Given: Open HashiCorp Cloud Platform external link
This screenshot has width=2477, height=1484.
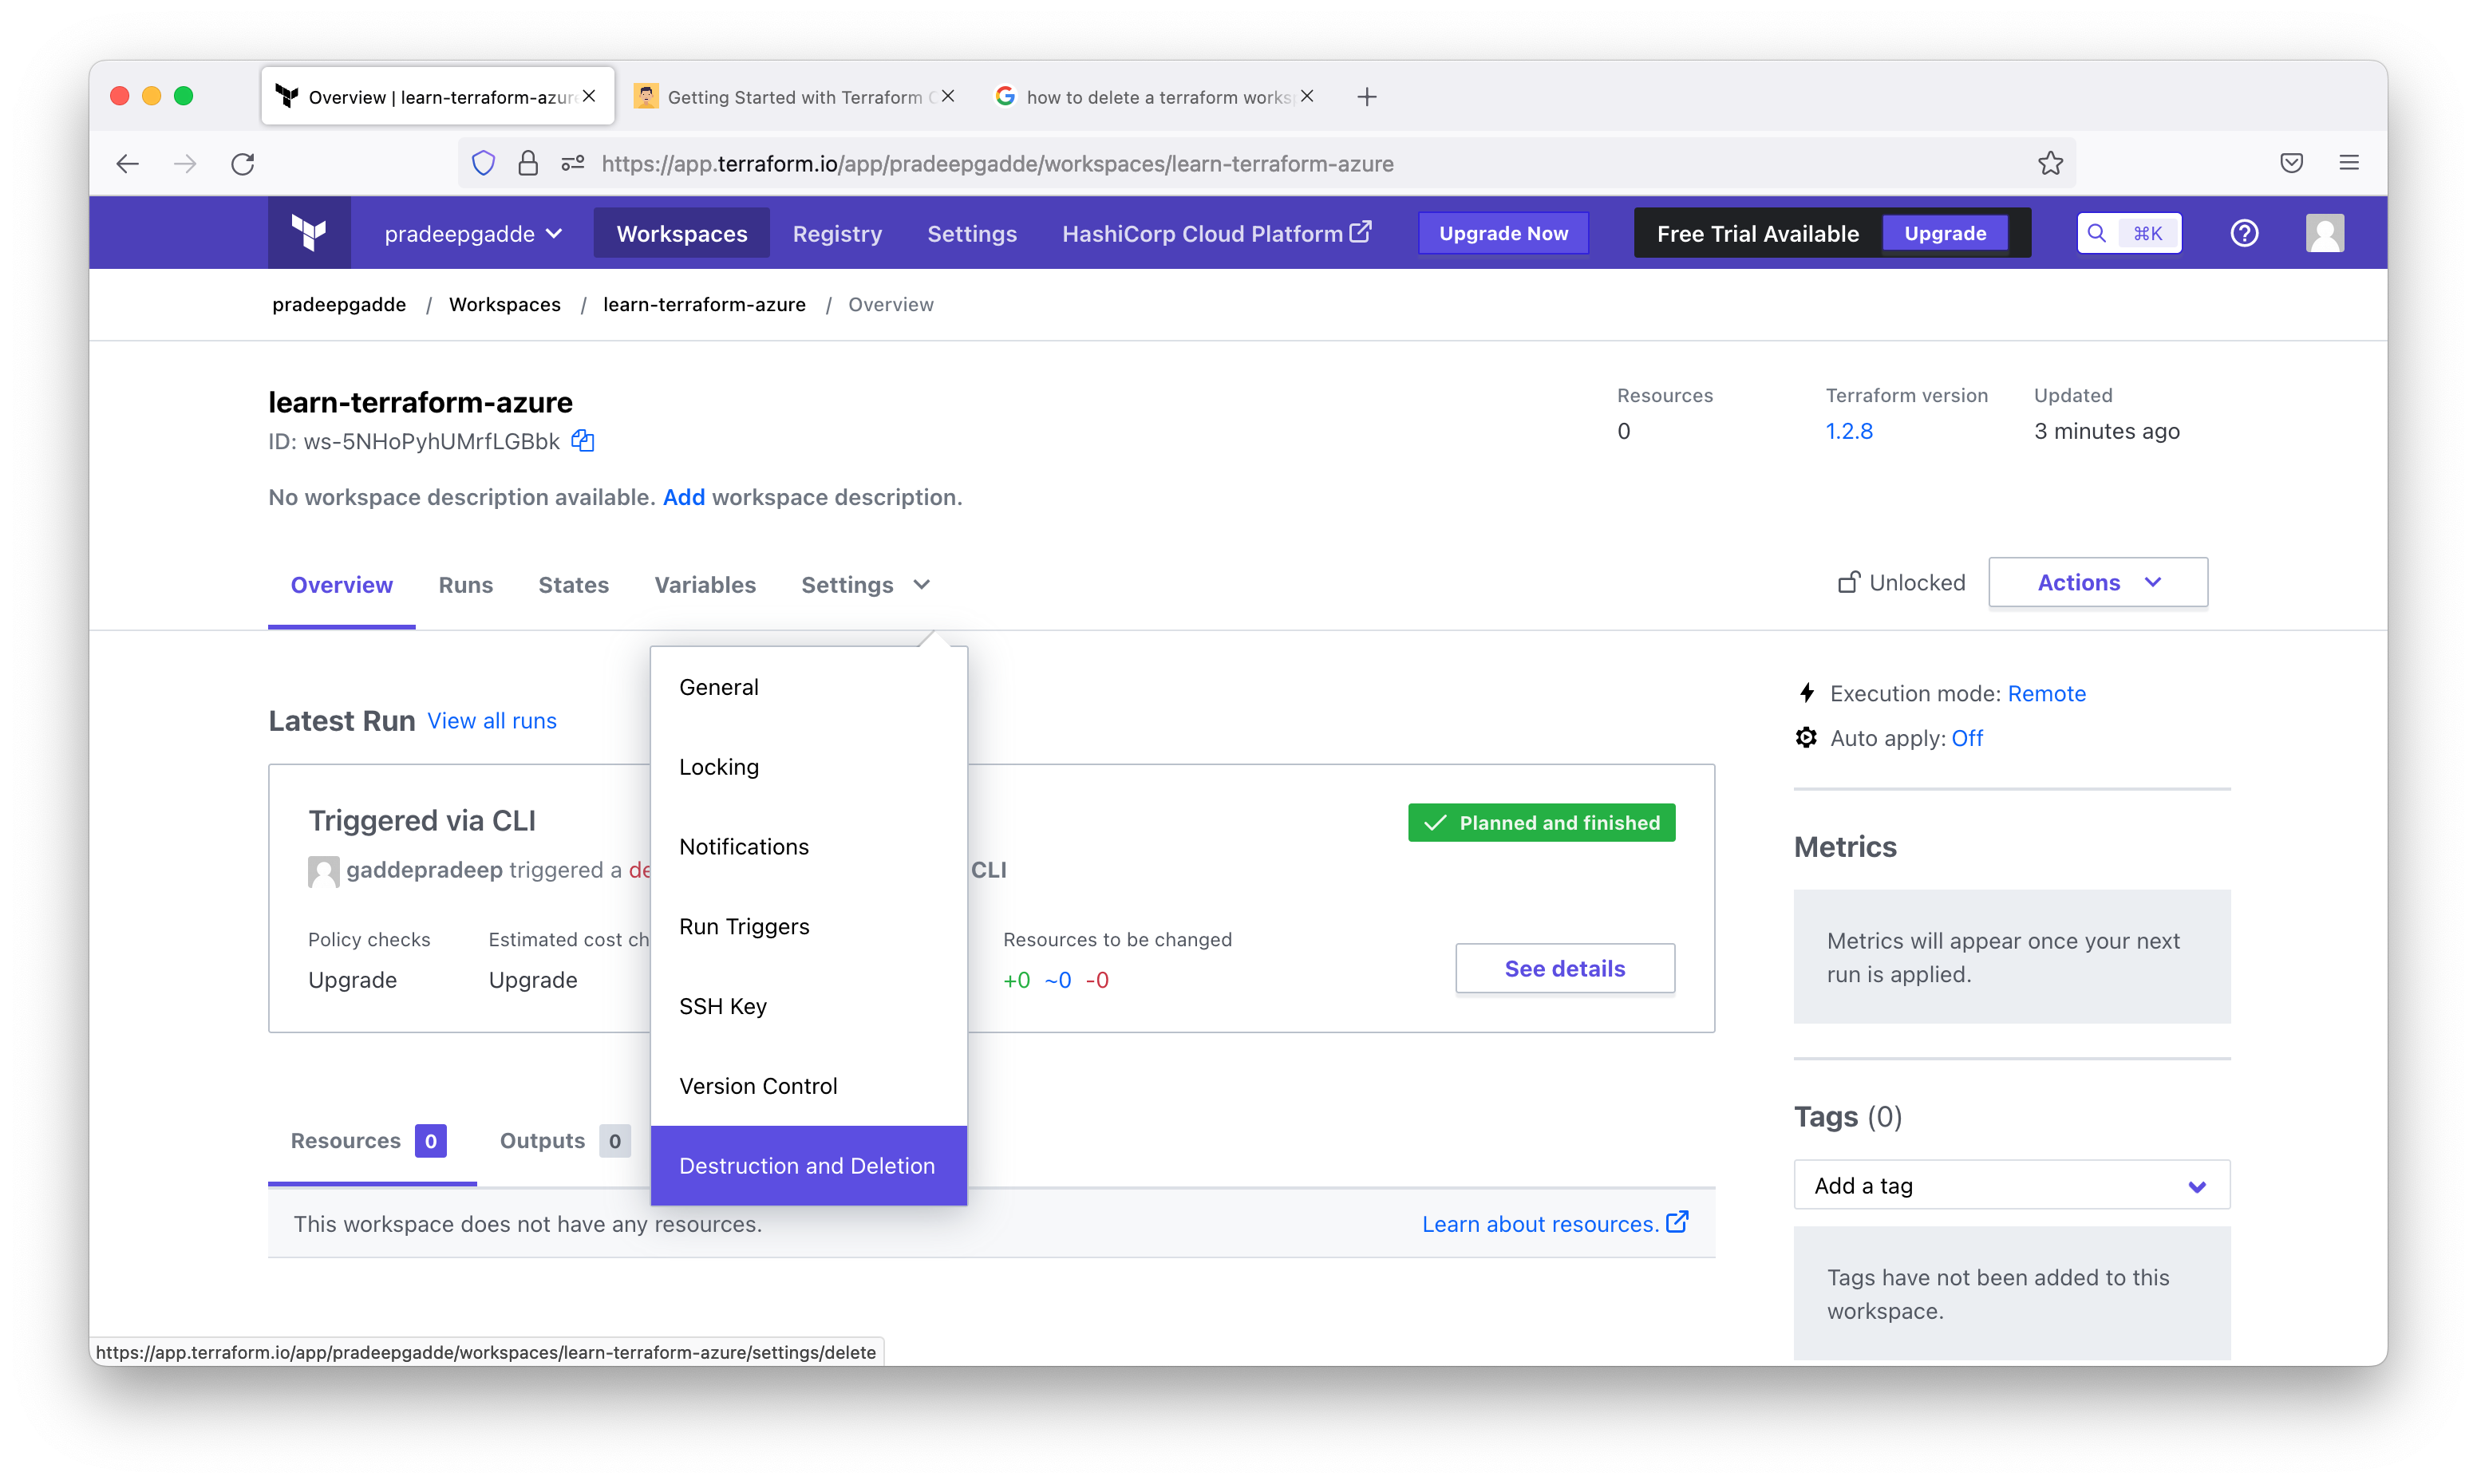Looking at the screenshot, I should click(1217, 233).
